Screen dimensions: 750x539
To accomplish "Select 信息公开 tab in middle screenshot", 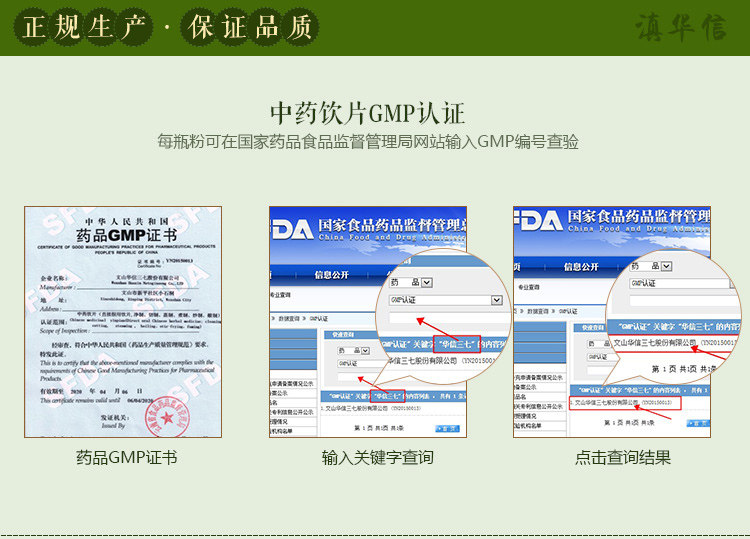I will 331,275.
